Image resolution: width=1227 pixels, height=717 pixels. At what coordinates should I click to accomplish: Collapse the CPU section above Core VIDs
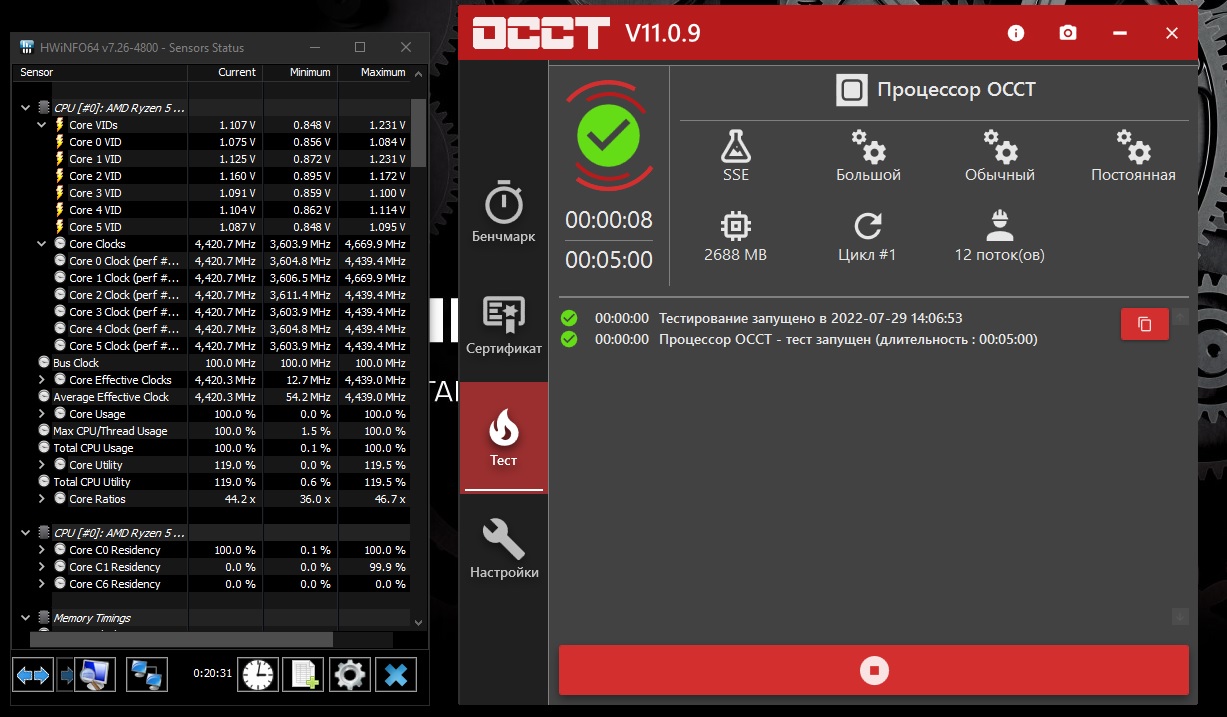26,107
